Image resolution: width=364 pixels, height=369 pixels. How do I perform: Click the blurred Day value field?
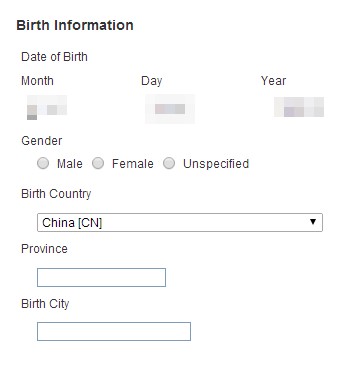tap(170, 109)
